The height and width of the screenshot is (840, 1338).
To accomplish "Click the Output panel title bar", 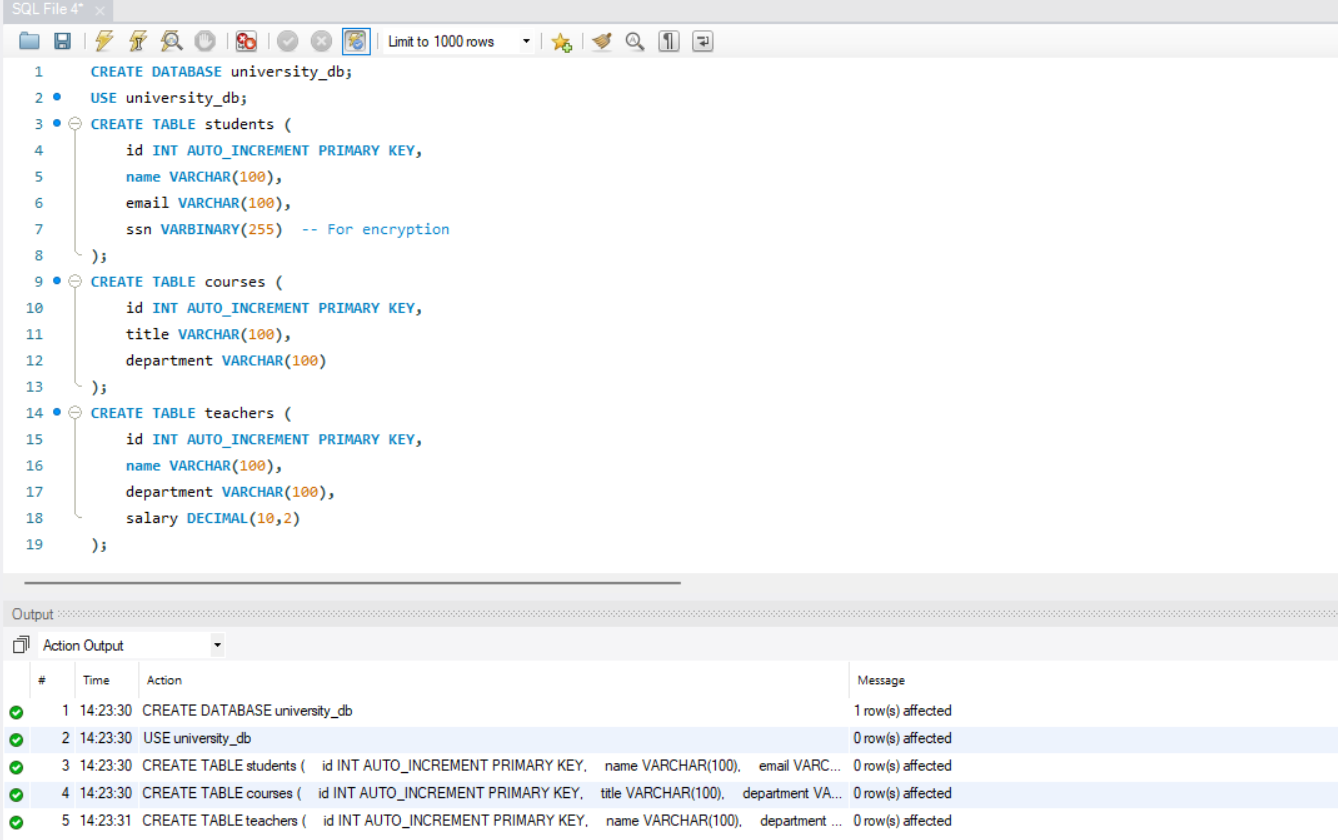I will point(669,614).
